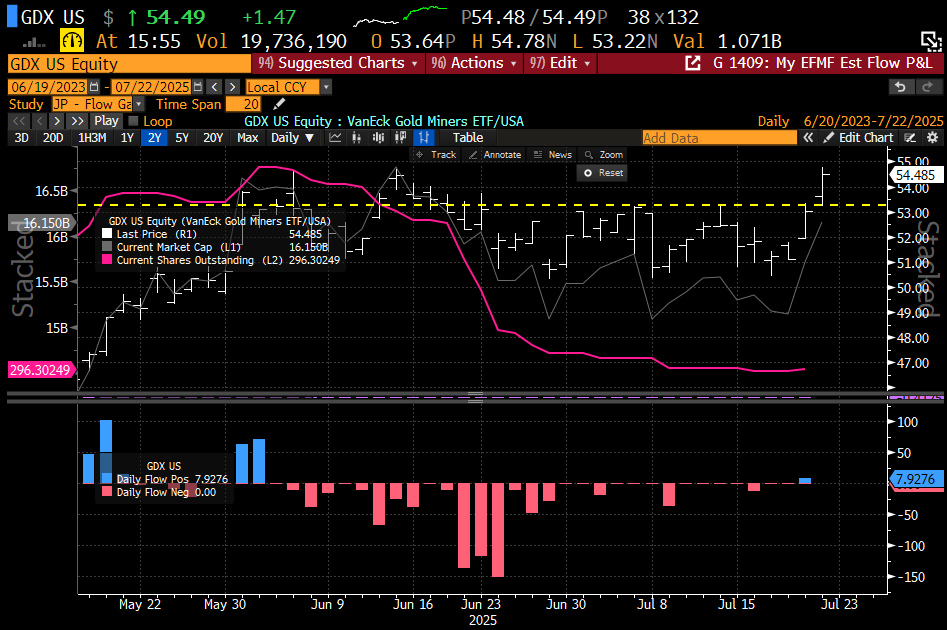Viewport: 947px width, 630px height.
Task: Click the GDX US Equity security field
Action: coord(129,63)
